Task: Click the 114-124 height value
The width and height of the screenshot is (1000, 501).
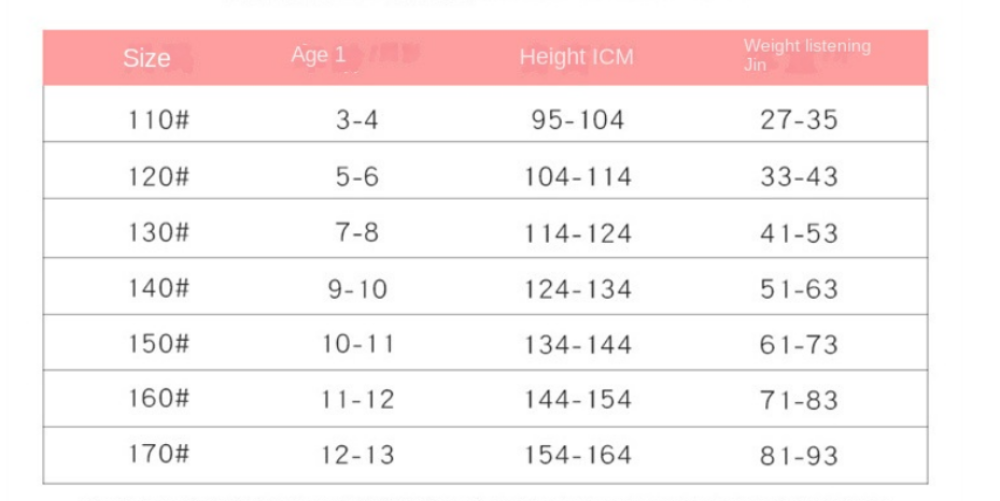Action: point(578,233)
